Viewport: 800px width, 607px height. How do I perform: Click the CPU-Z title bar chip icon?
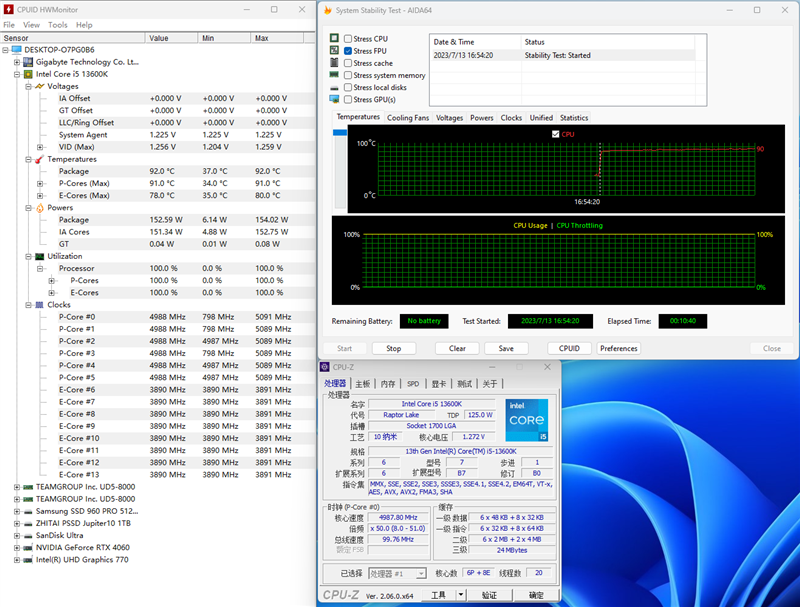[x=324, y=367]
